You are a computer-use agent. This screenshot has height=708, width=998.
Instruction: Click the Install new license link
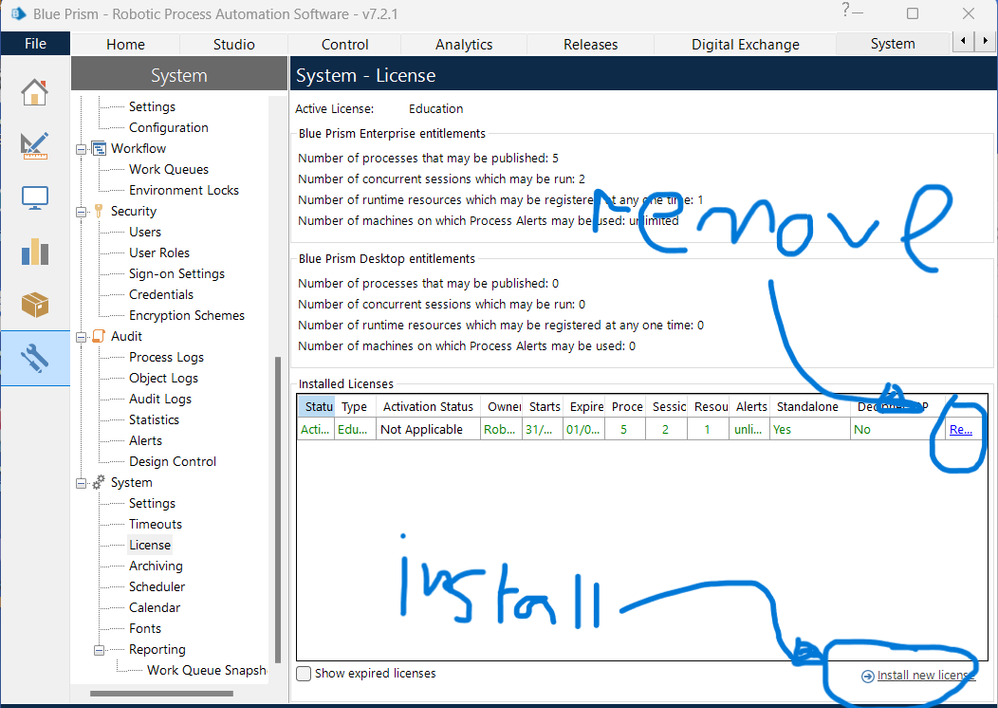point(925,676)
